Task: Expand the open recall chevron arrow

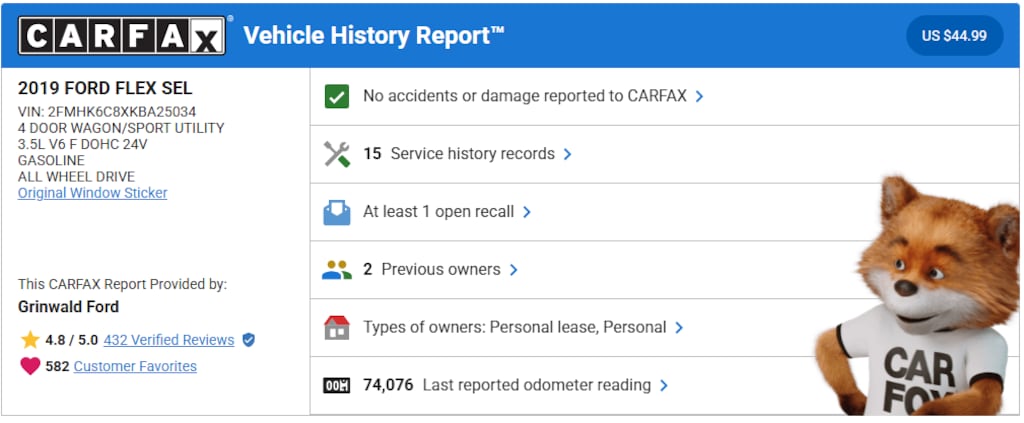Action: (x=527, y=212)
